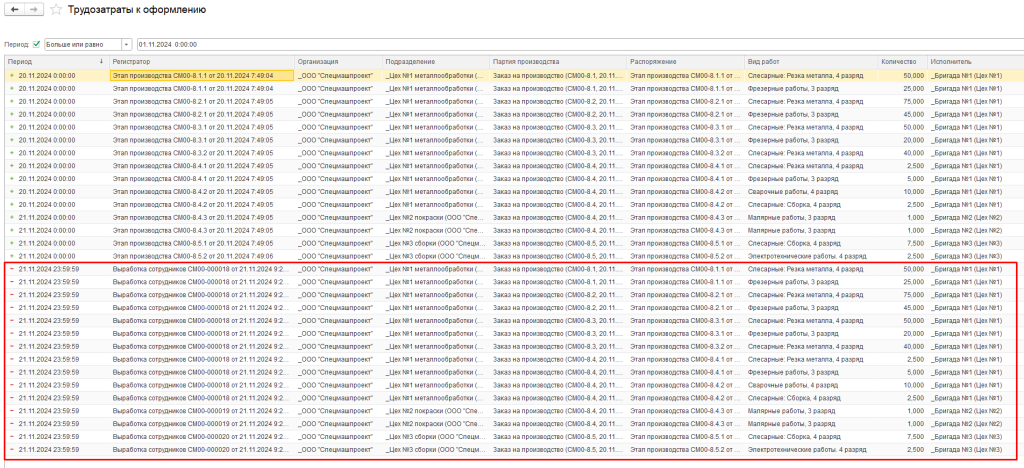The height and width of the screenshot is (468, 1024).
Task: Click green plus icon in 20.11.2024 row with 10,000
Action: pos(11,191)
